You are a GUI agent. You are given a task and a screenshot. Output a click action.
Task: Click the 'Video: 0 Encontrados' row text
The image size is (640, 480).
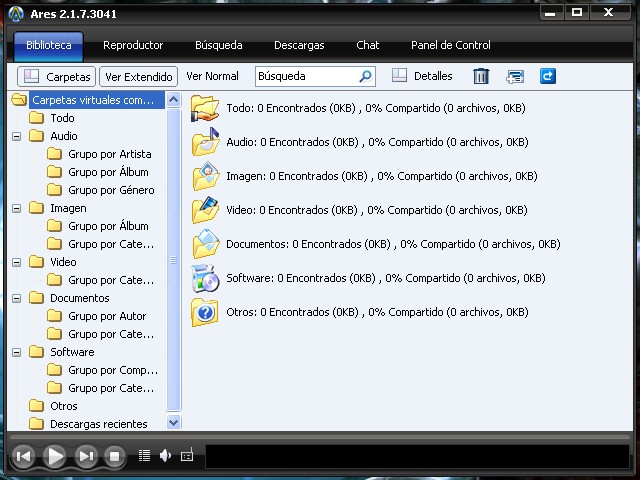point(377,210)
